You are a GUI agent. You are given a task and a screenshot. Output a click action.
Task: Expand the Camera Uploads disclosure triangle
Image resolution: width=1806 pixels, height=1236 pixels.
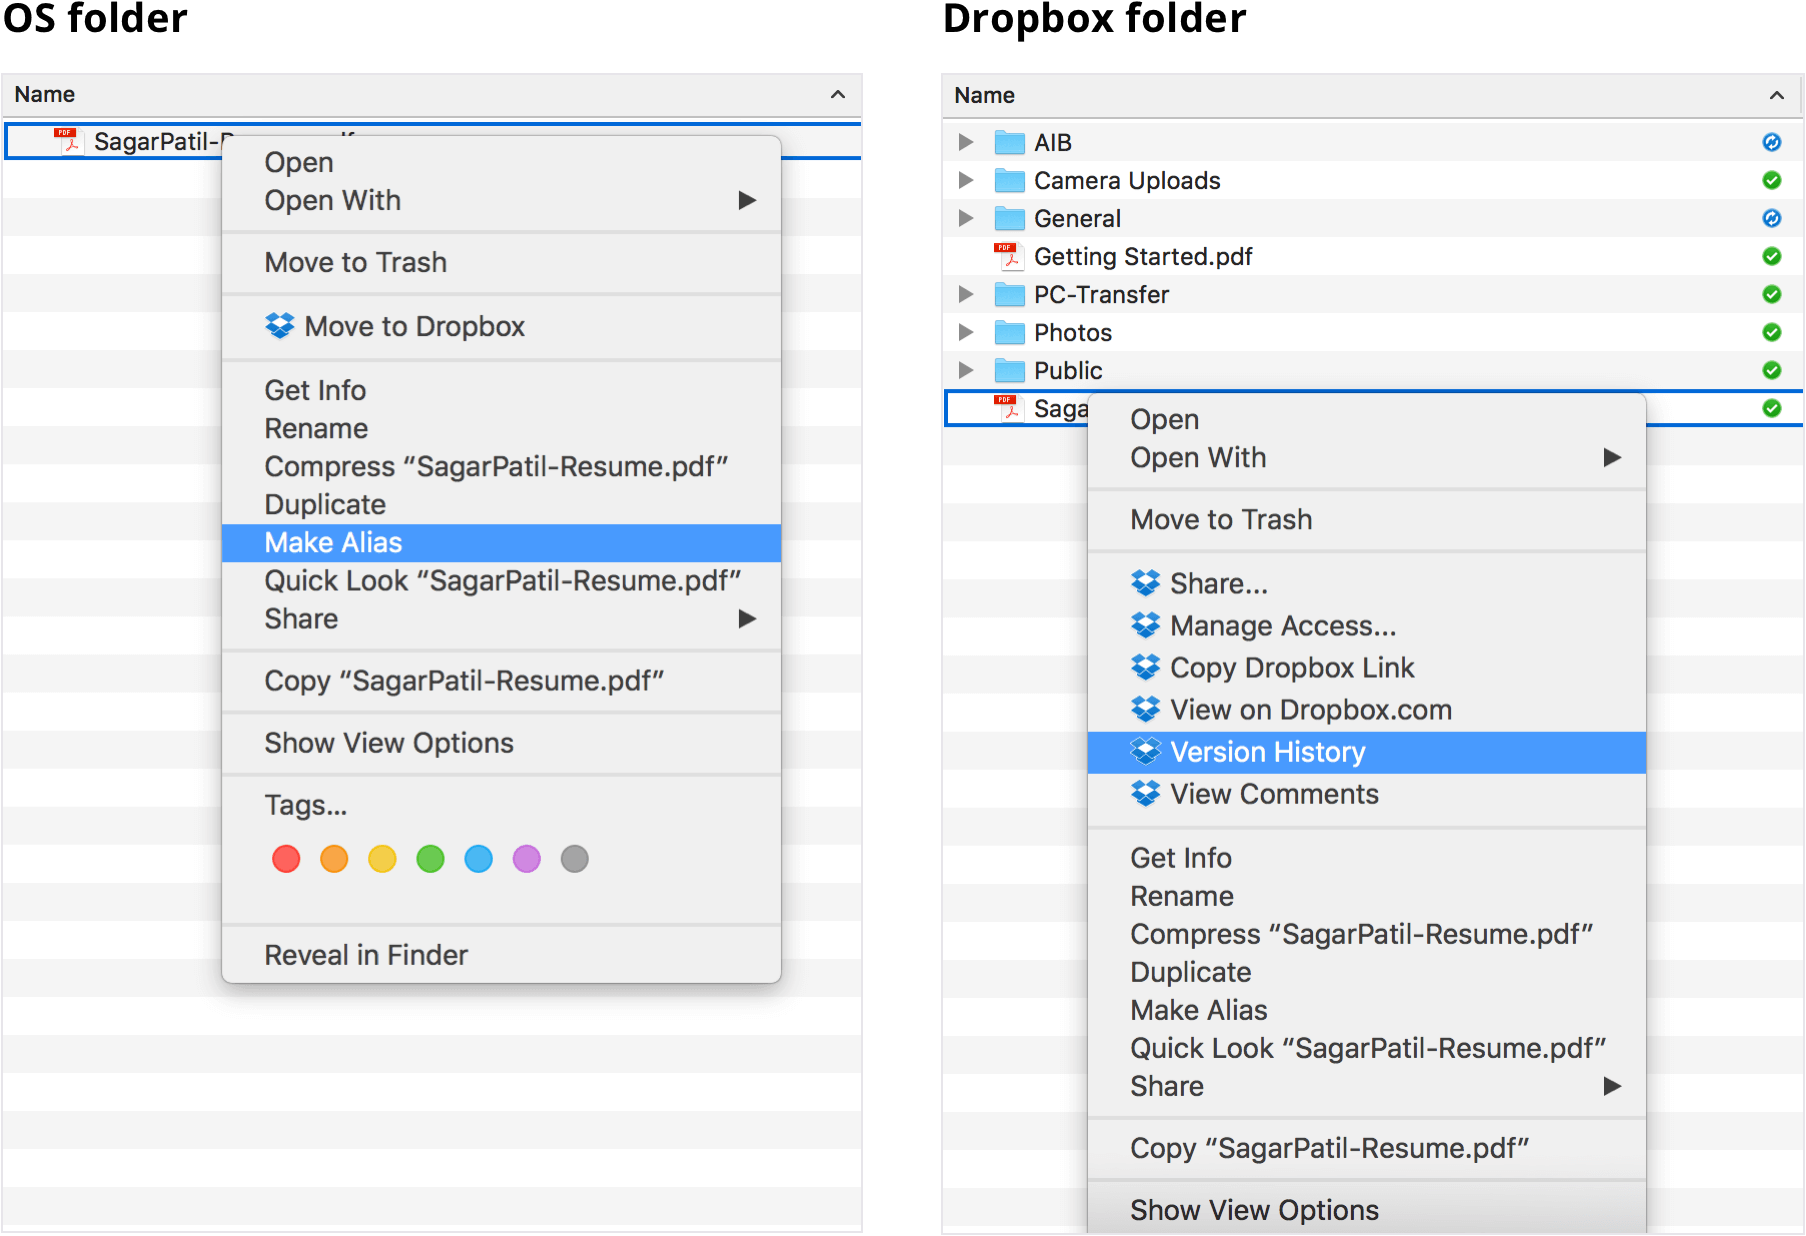[x=965, y=180]
